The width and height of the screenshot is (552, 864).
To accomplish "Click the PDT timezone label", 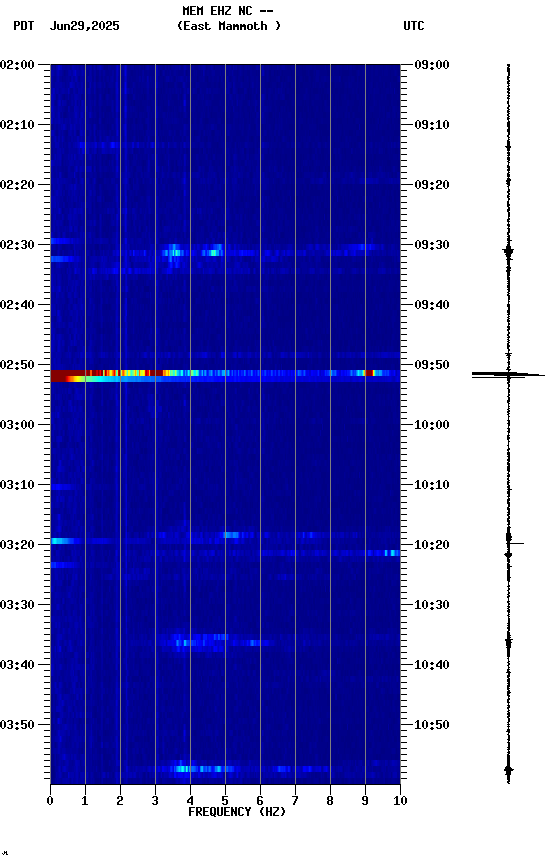I will point(24,26).
